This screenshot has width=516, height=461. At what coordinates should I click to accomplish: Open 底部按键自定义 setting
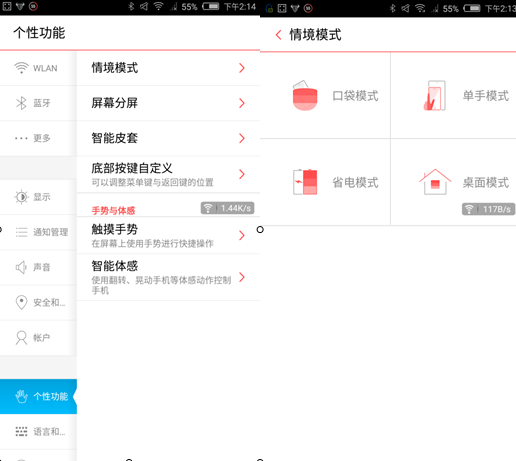click(x=168, y=174)
